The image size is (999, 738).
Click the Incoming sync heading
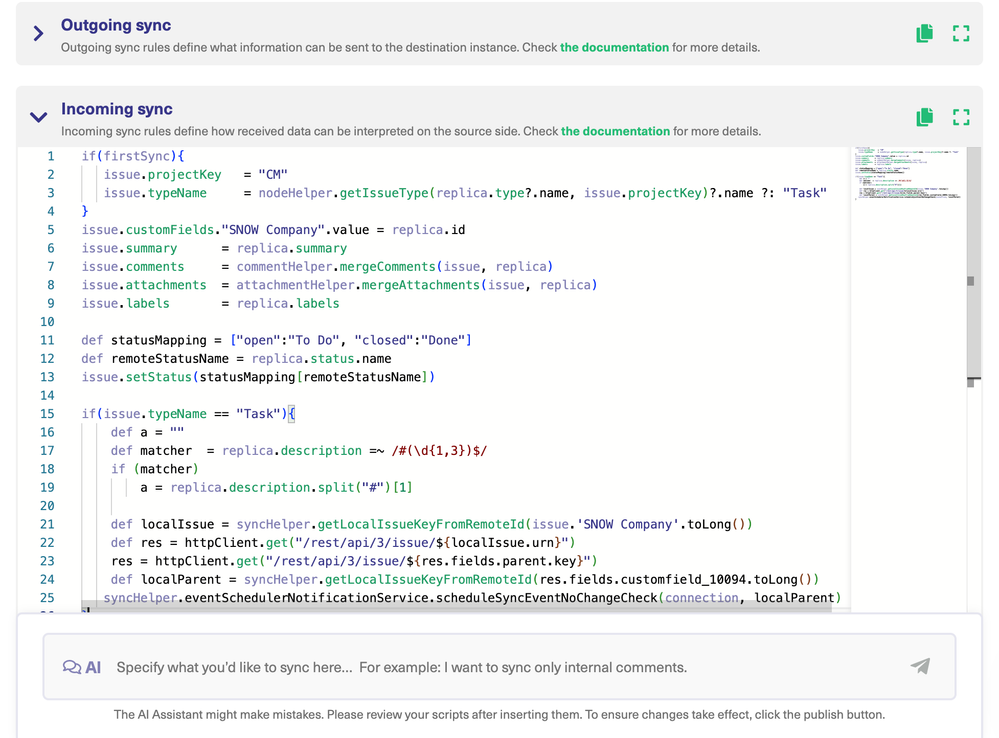tap(117, 109)
